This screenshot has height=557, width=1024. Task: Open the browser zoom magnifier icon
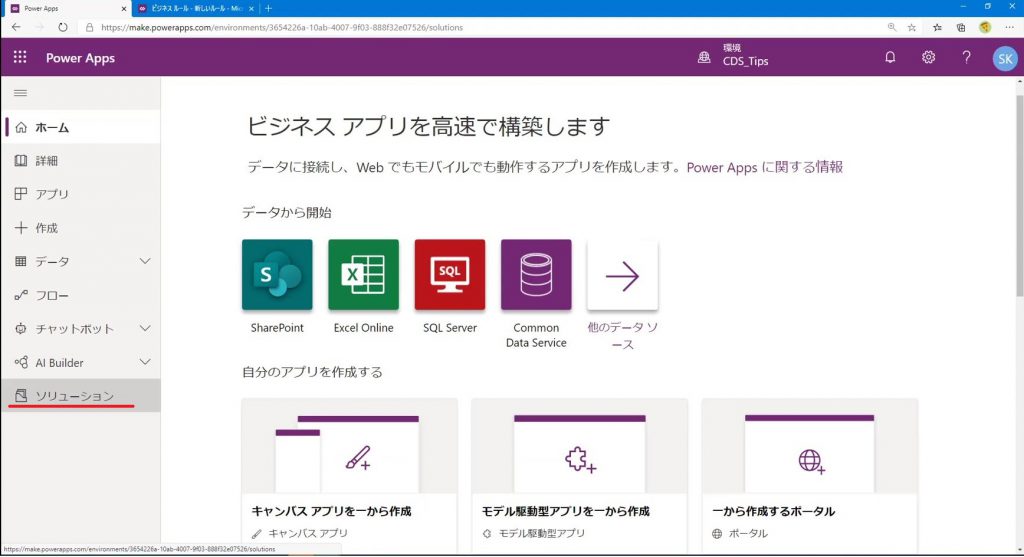tap(891, 27)
